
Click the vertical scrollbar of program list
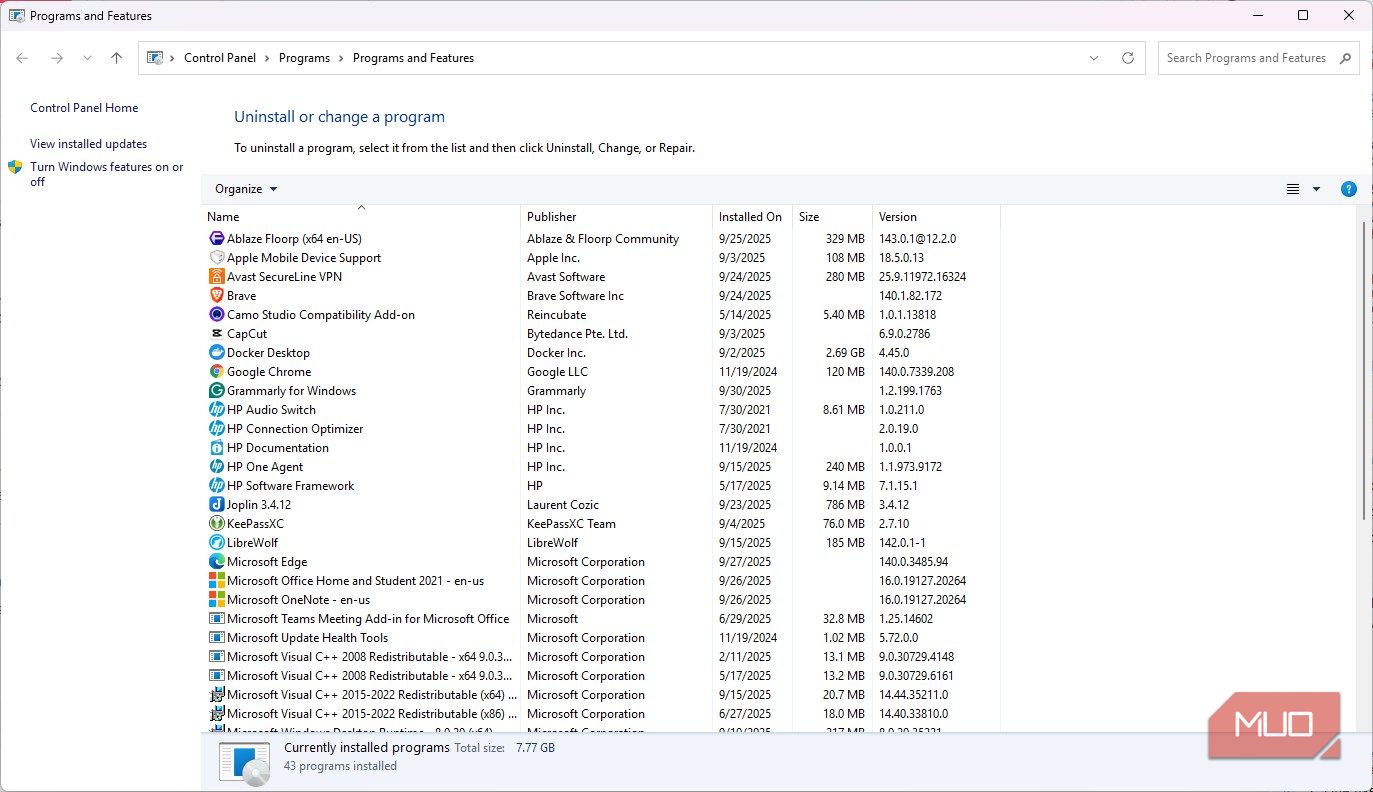click(1365, 370)
